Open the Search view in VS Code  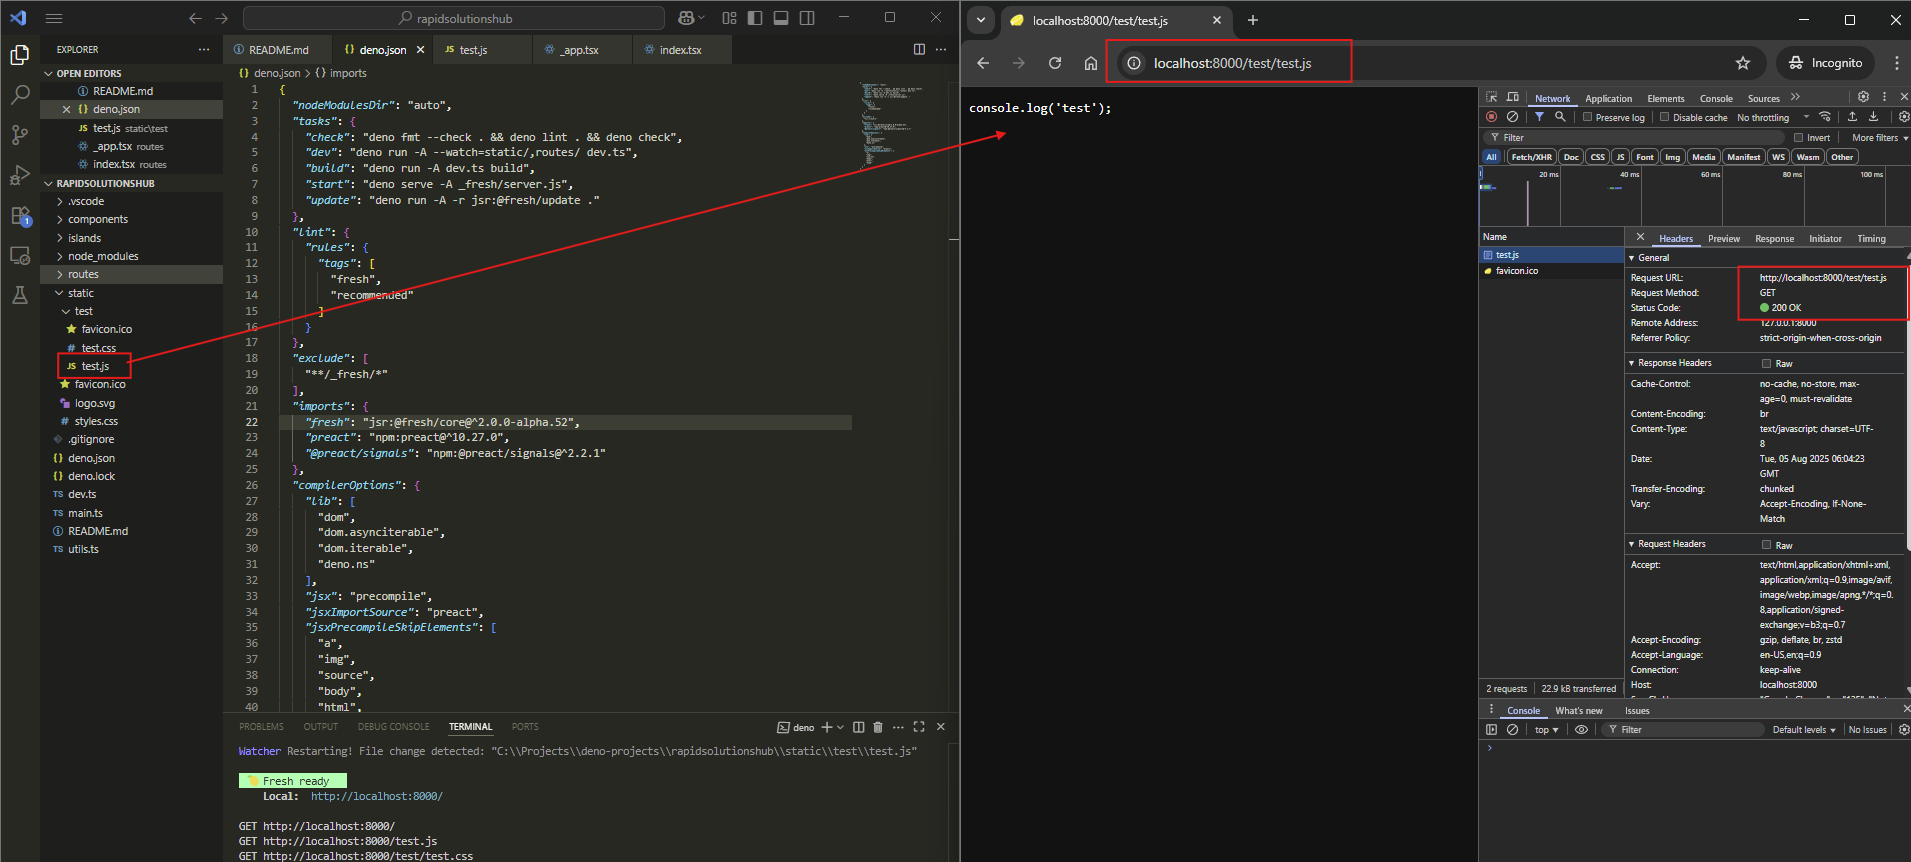(19, 95)
